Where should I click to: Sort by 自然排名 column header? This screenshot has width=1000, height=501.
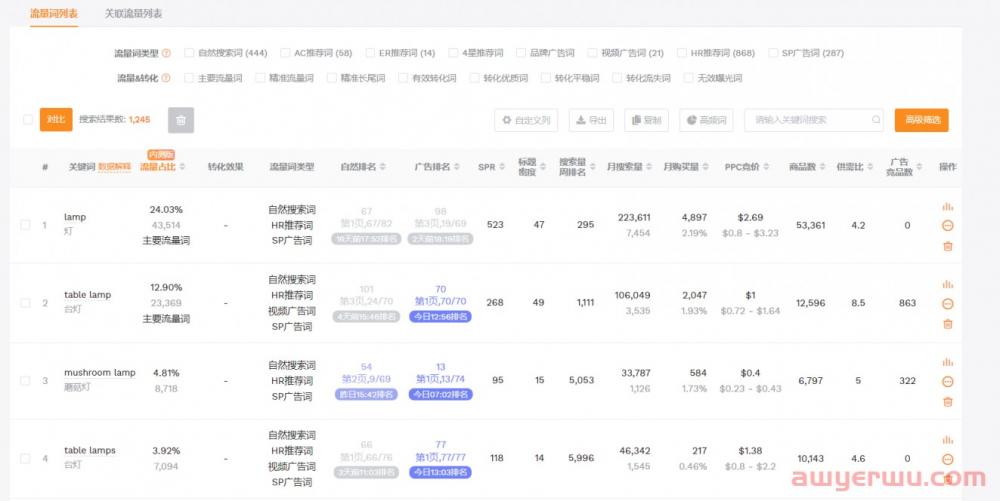tap(363, 166)
